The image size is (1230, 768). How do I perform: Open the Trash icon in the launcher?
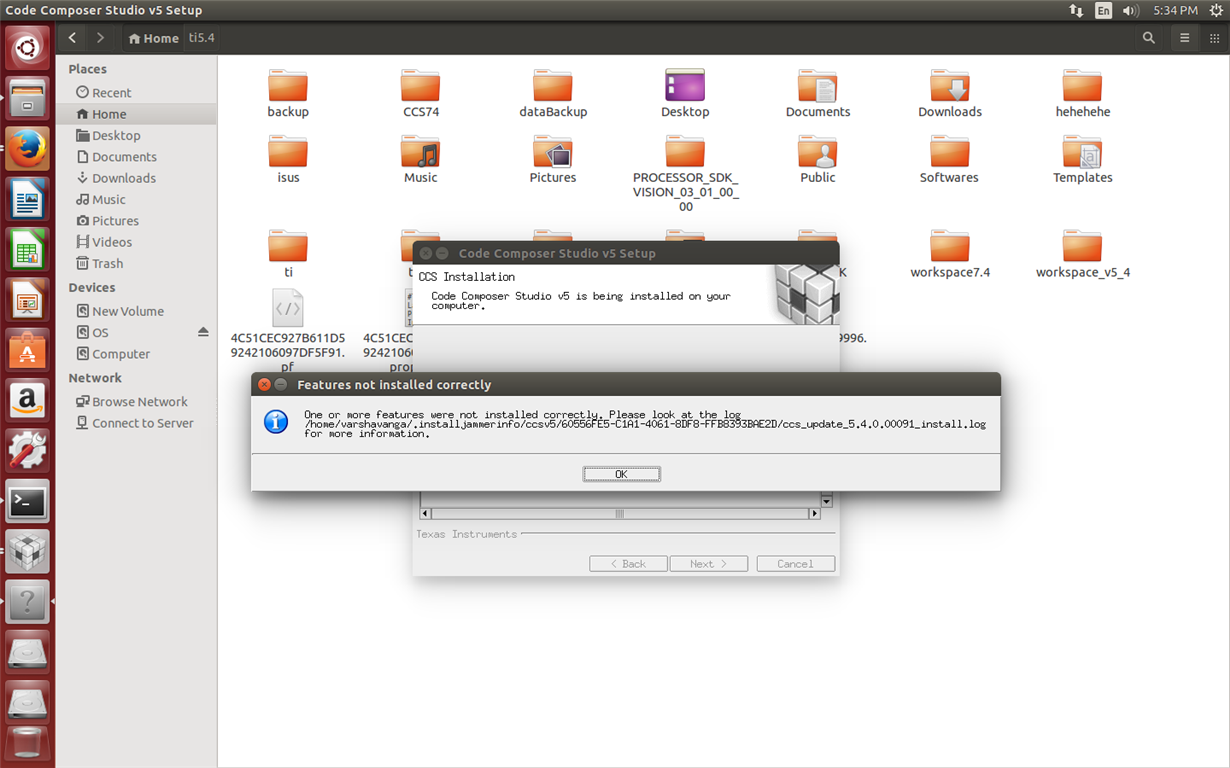tap(27, 745)
